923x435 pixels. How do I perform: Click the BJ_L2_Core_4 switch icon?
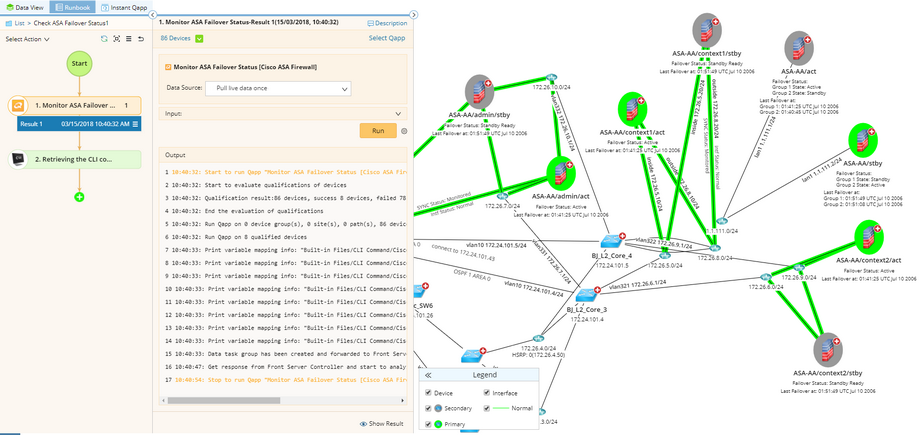(612, 240)
